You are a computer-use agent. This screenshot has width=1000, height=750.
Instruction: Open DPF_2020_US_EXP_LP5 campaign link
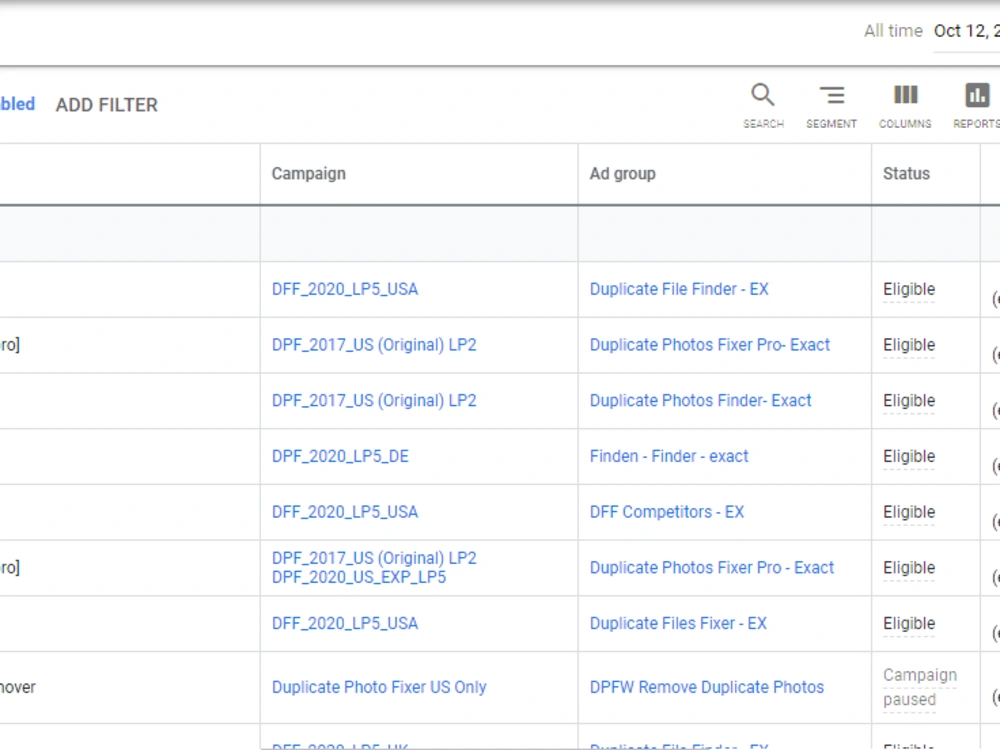tap(359, 577)
